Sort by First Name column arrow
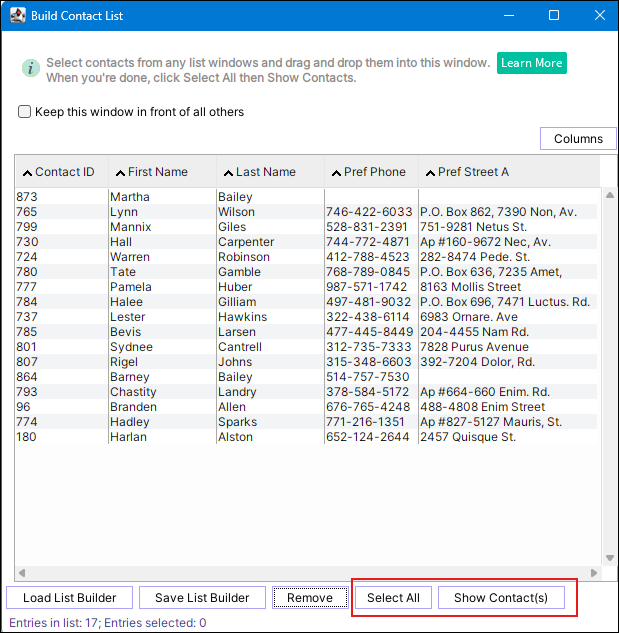 120,173
